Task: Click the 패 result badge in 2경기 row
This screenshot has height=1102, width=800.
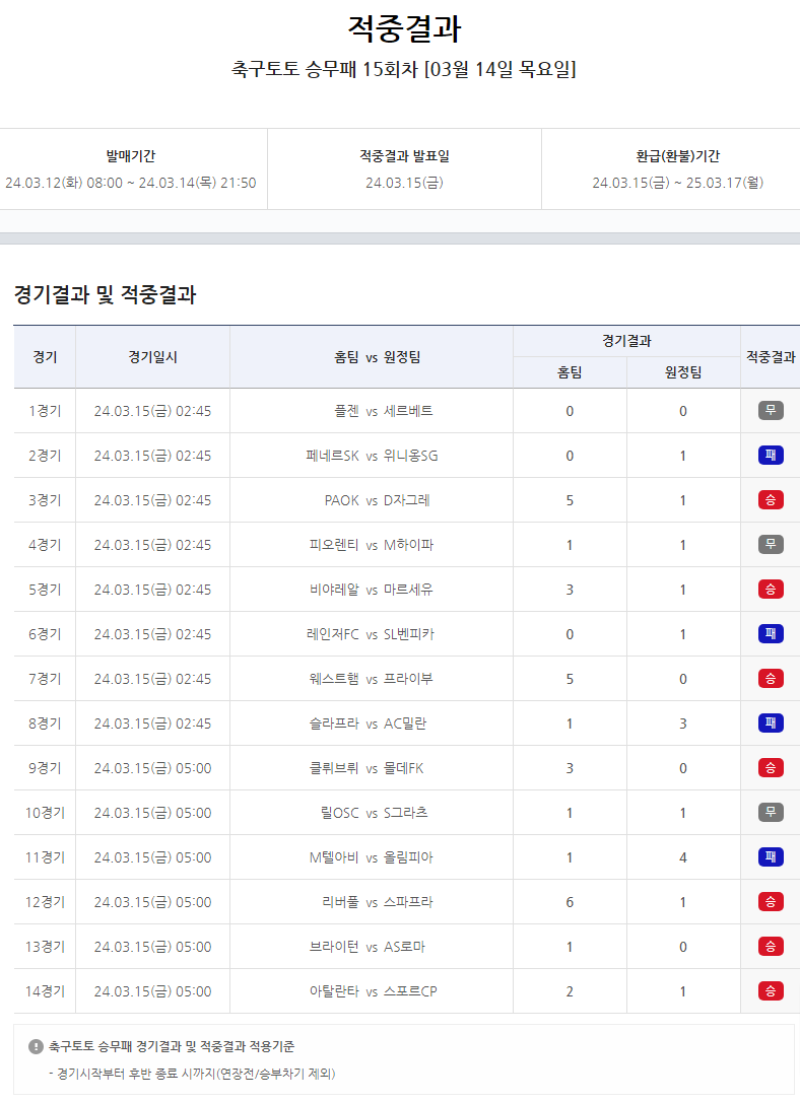Action: pyautogui.click(x=770, y=455)
